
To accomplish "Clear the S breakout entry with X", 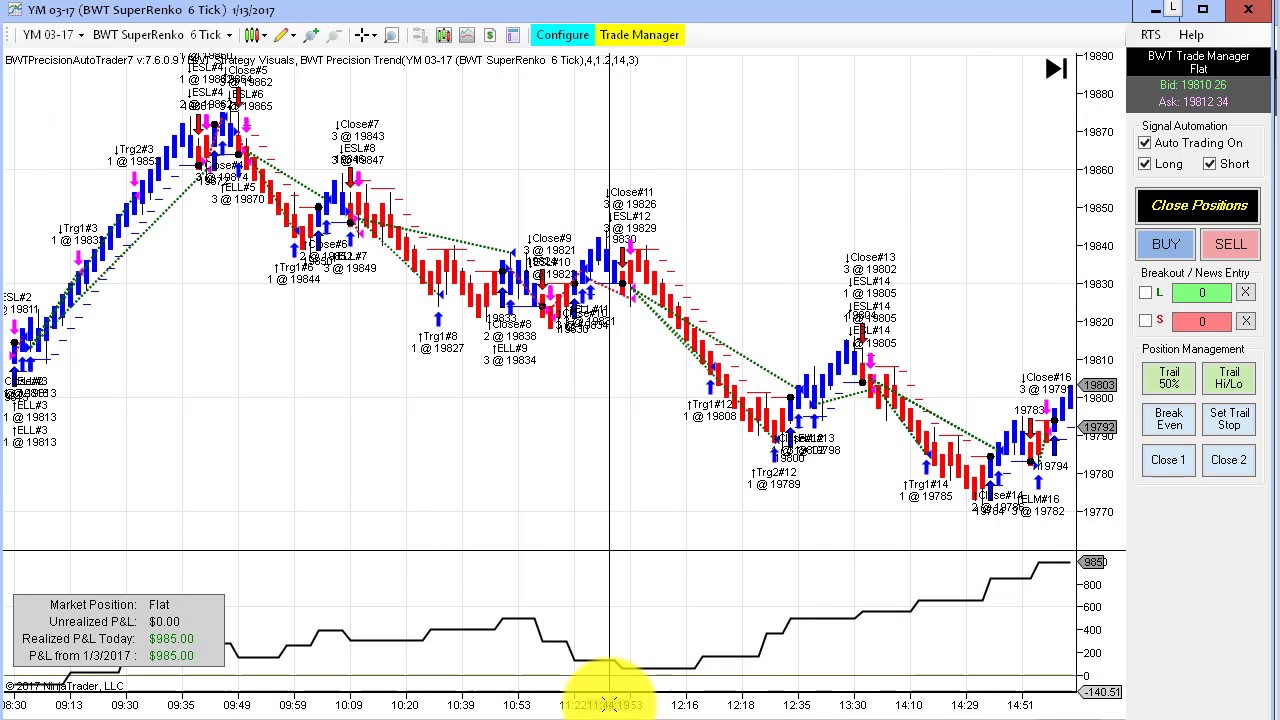I will tap(1245, 321).
